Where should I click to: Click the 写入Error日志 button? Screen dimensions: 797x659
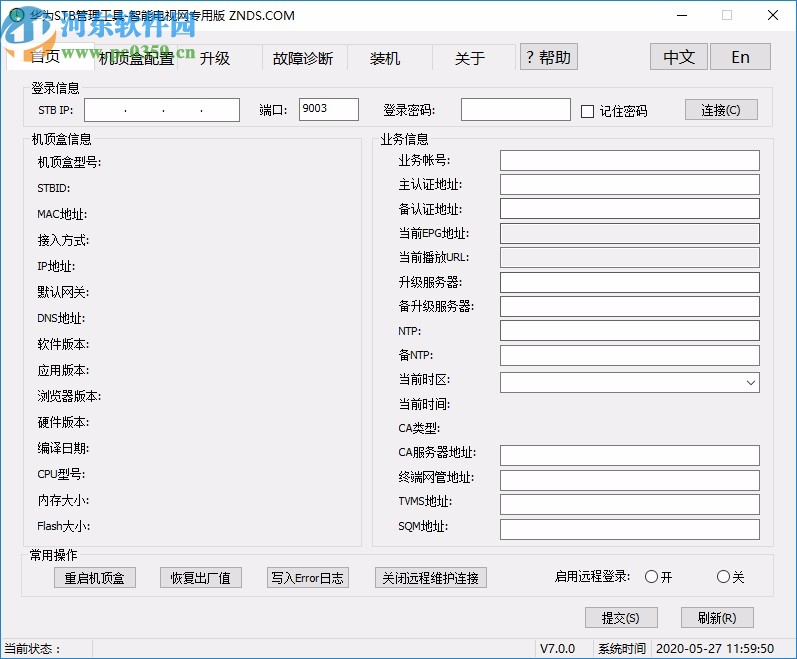pos(308,578)
